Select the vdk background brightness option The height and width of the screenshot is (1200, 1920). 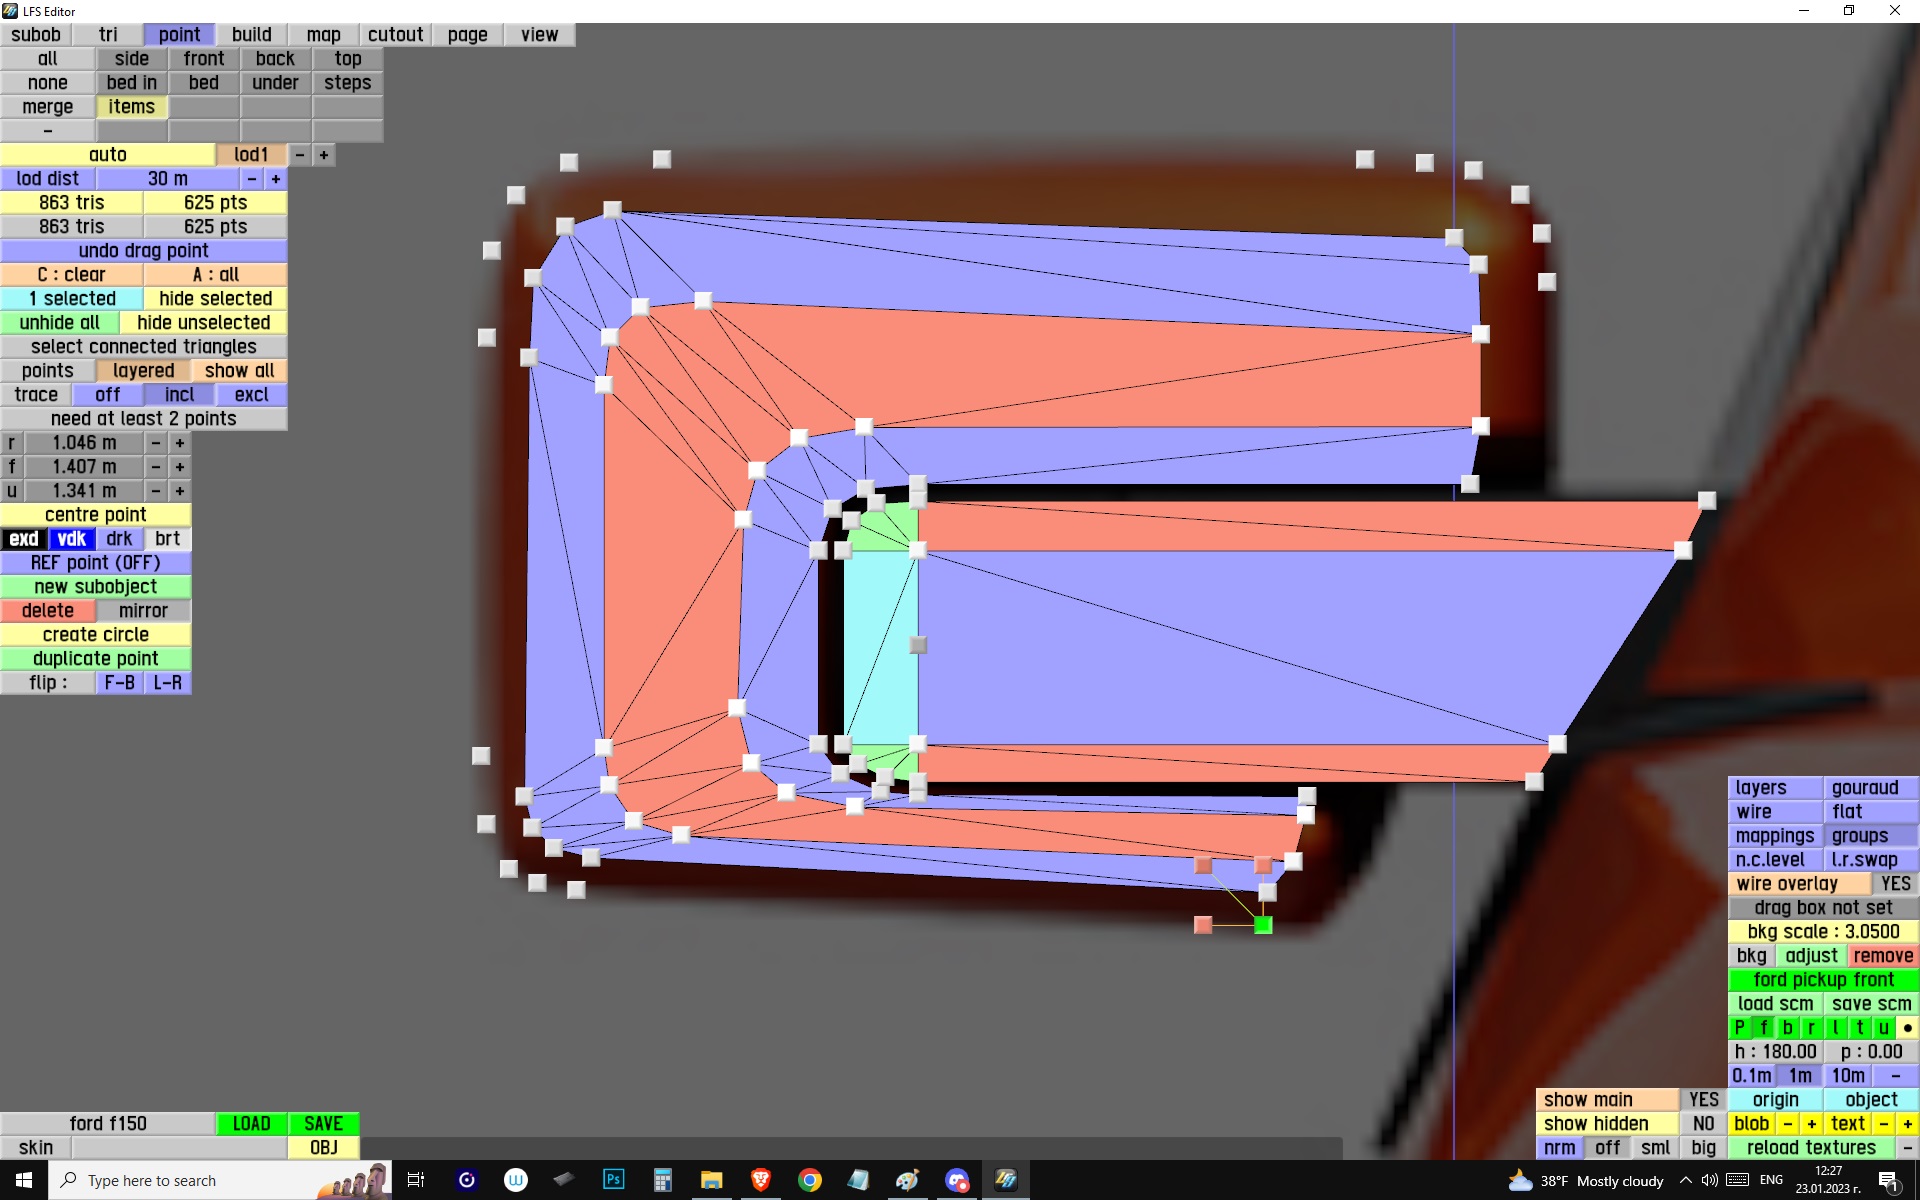[71, 539]
